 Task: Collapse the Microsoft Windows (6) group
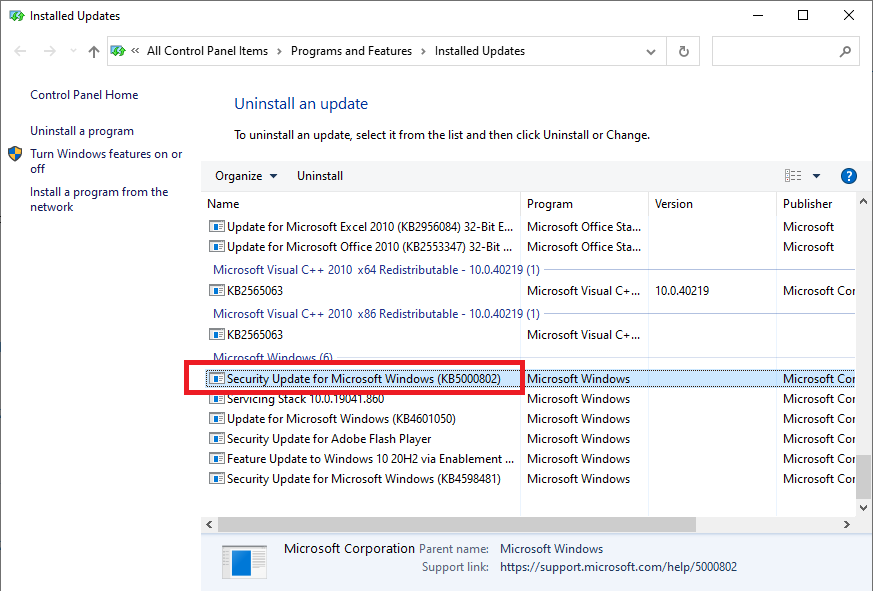[x=273, y=357]
